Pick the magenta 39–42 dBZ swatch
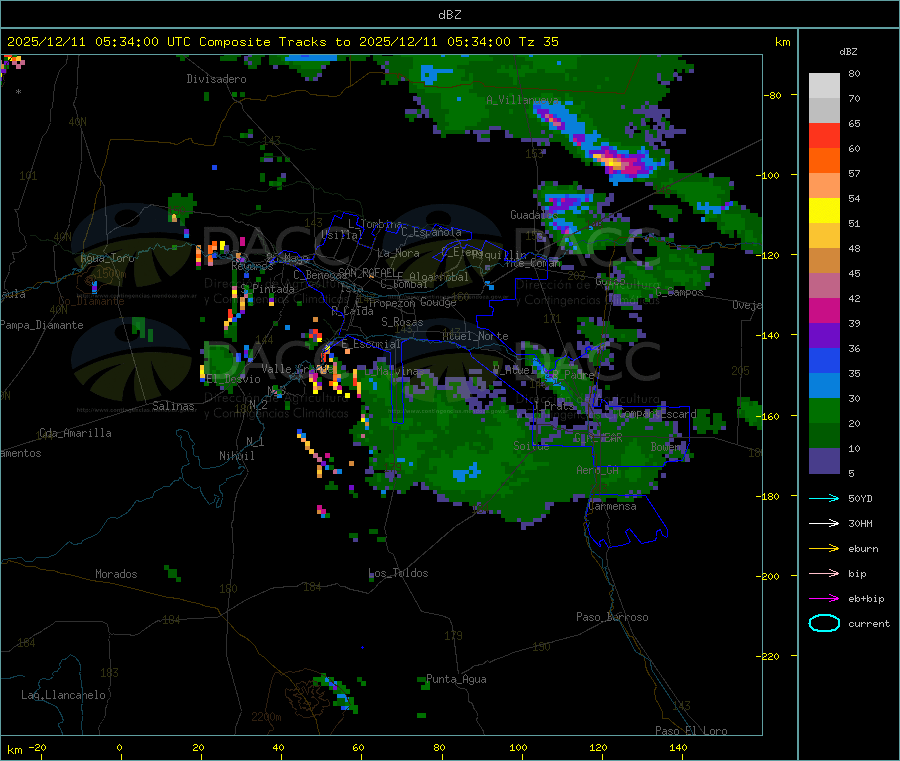Viewport: 900px width, 761px height. (x=824, y=310)
